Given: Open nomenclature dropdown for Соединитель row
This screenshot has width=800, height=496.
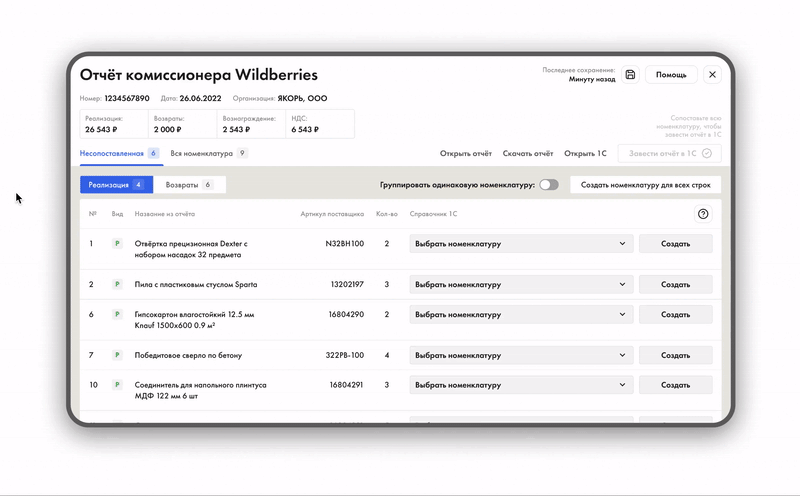Looking at the screenshot, I should coord(521,385).
